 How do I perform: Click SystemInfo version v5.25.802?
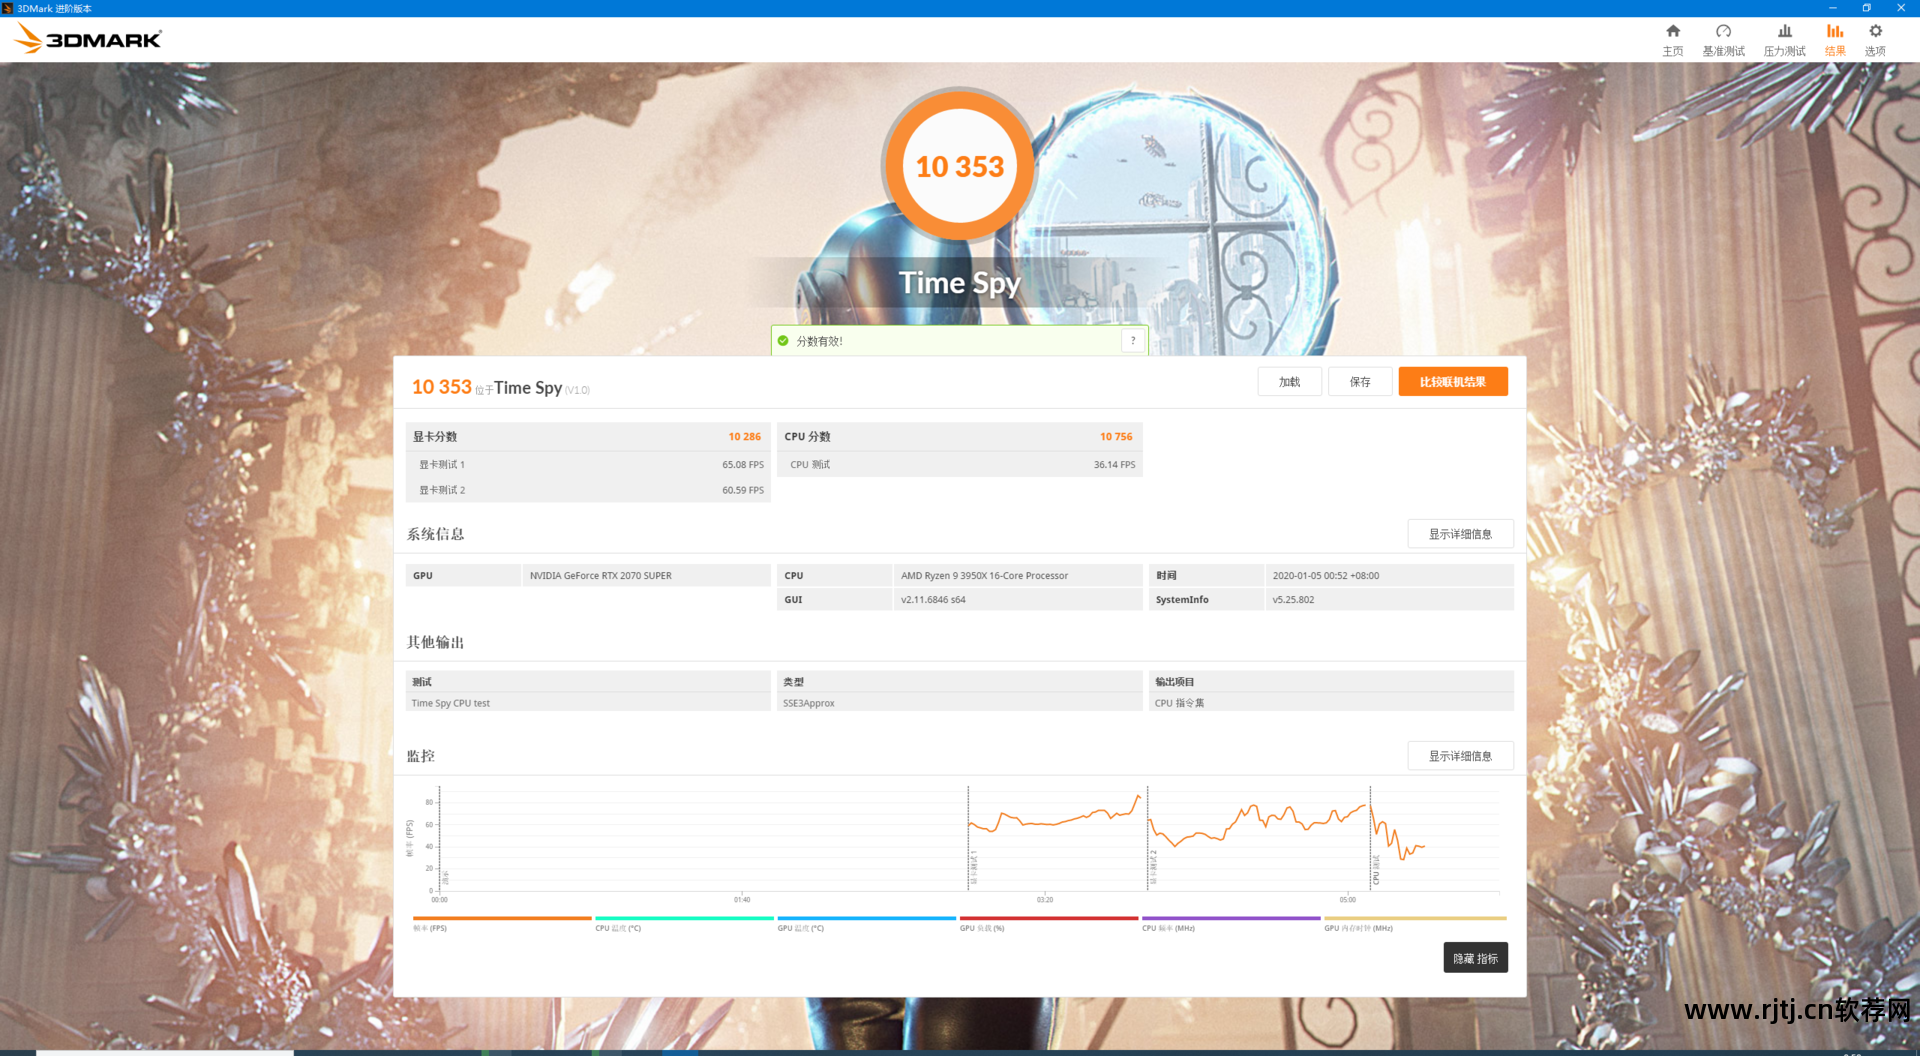tap(1389, 600)
